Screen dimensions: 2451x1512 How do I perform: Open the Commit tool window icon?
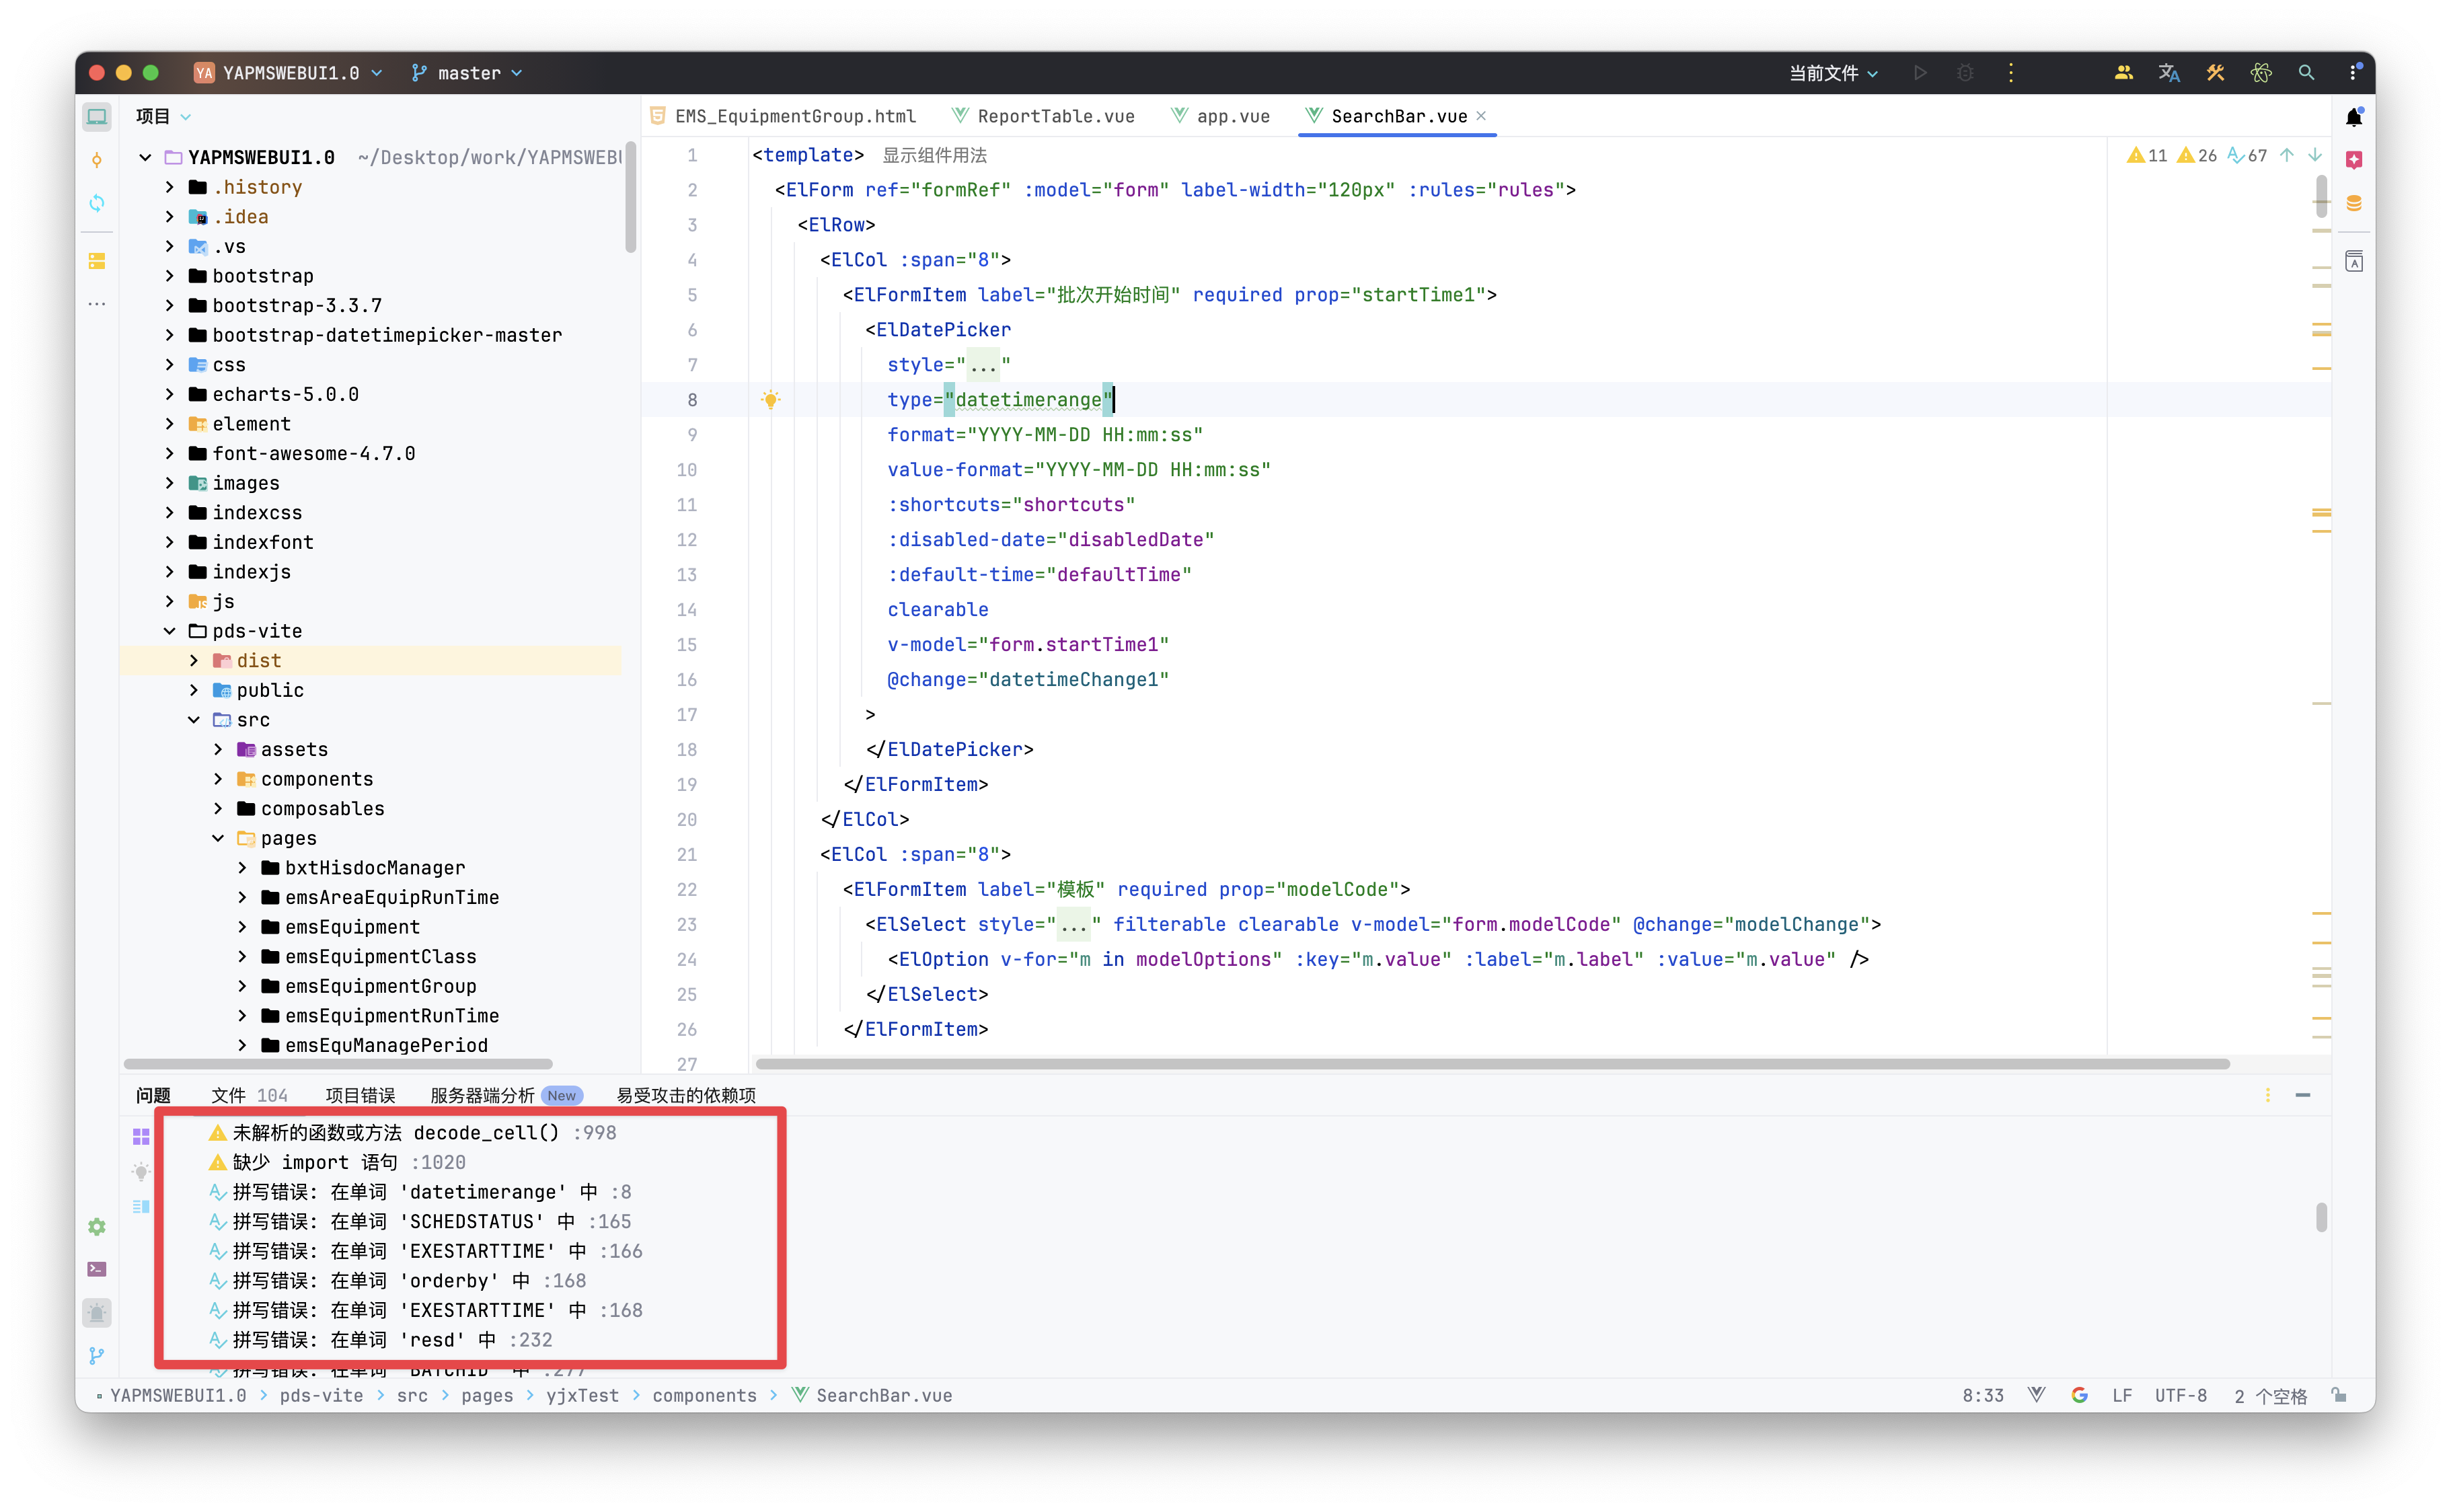point(97,160)
